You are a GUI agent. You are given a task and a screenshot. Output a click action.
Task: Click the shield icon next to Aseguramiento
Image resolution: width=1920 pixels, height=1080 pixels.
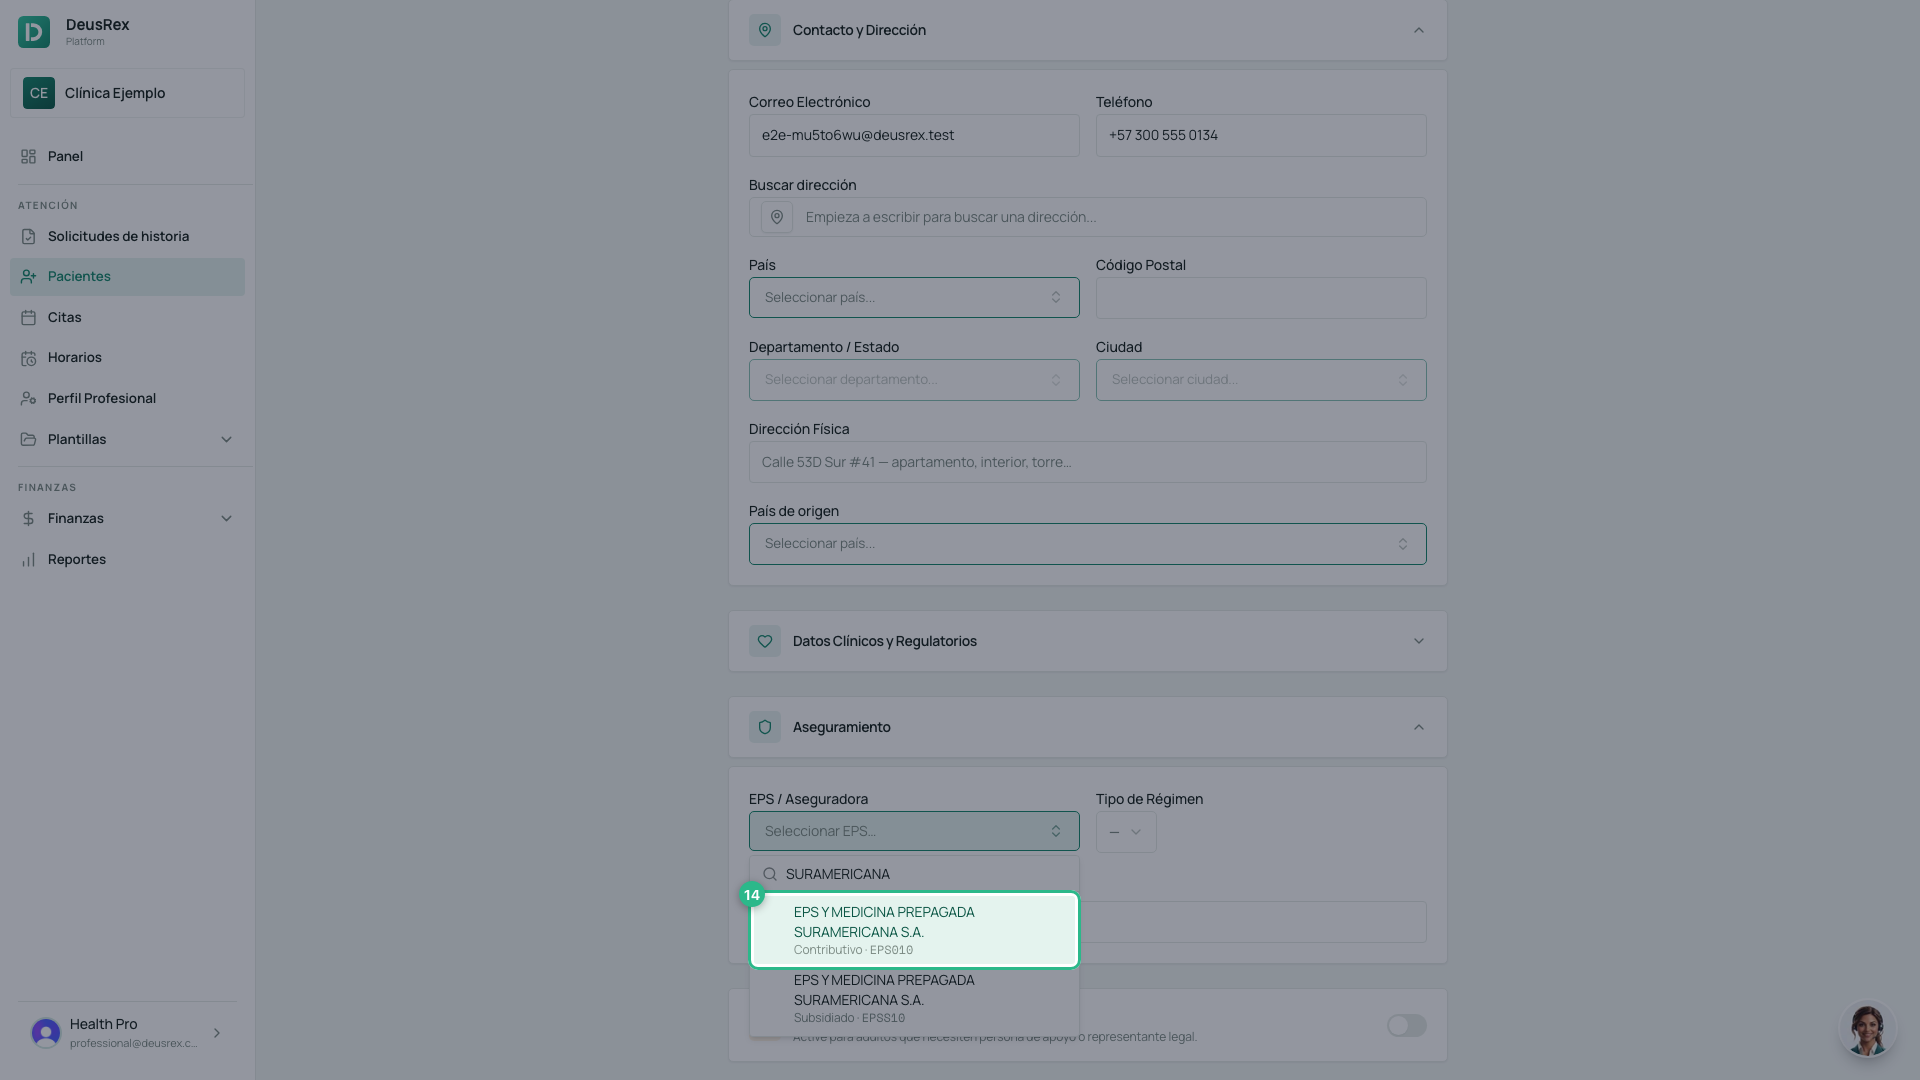(765, 727)
